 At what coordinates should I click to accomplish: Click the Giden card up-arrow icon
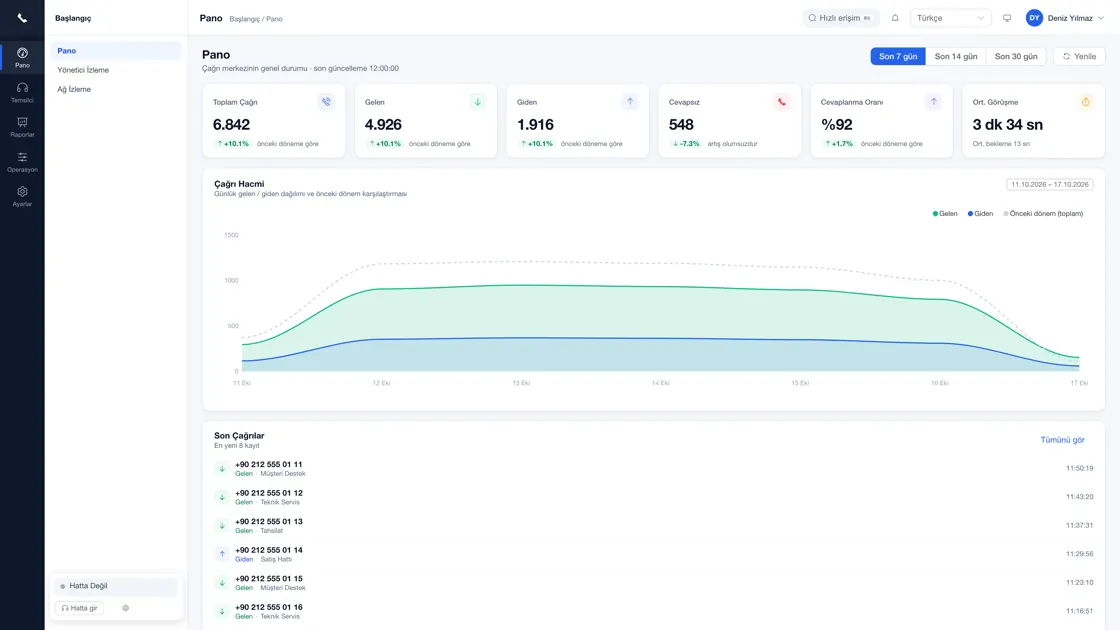[x=630, y=102]
